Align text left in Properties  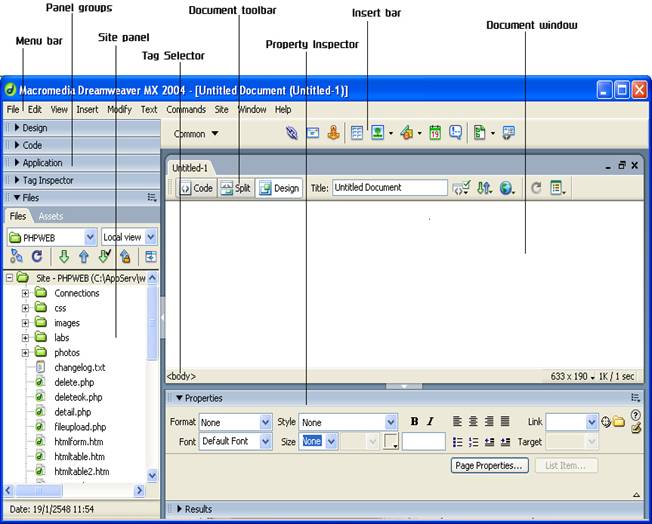click(457, 421)
